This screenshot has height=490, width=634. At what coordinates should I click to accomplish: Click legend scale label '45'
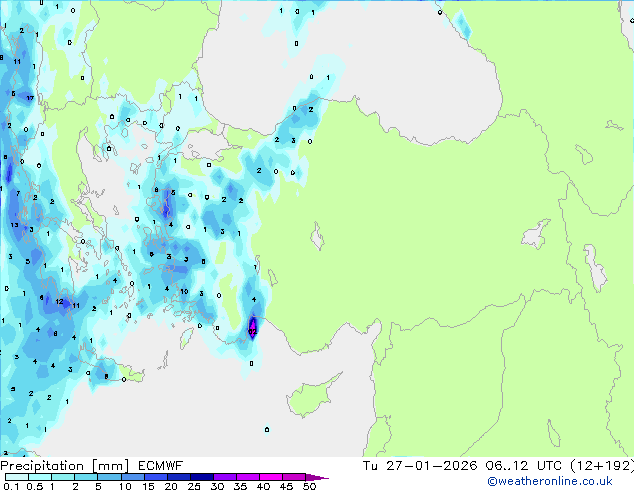tap(286, 486)
